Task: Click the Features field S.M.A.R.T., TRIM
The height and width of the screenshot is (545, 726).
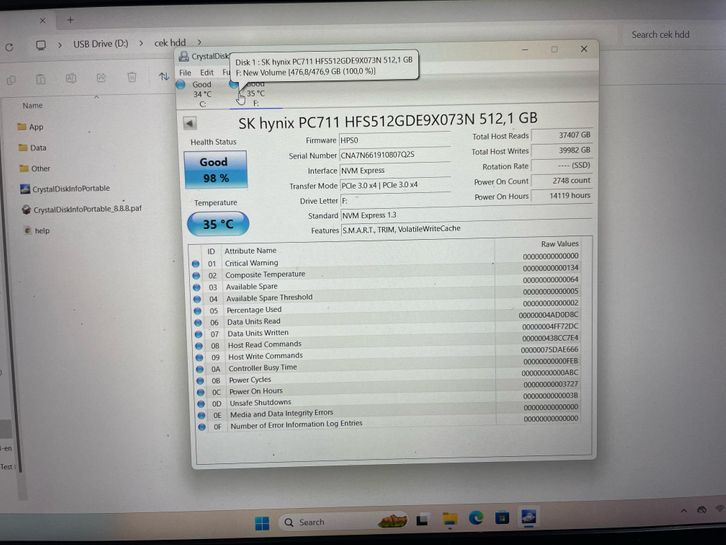Action: (466, 229)
